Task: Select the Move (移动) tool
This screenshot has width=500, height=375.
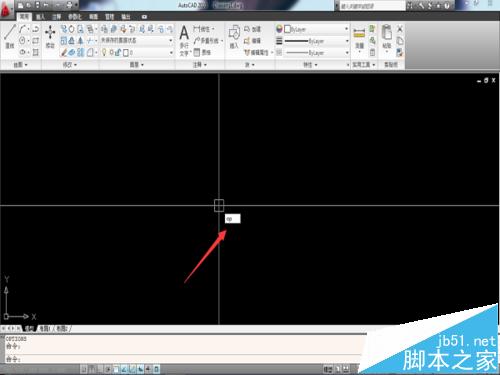Action: (x=50, y=37)
